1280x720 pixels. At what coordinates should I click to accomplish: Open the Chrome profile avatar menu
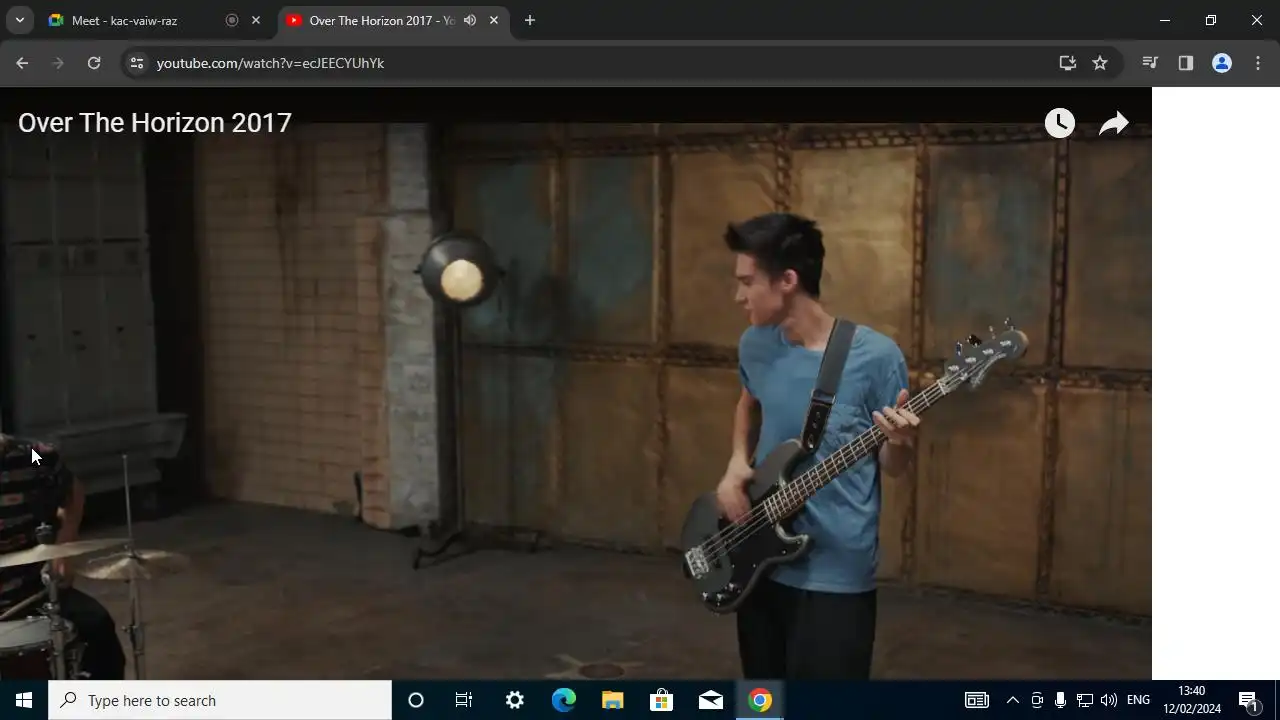(1222, 63)
